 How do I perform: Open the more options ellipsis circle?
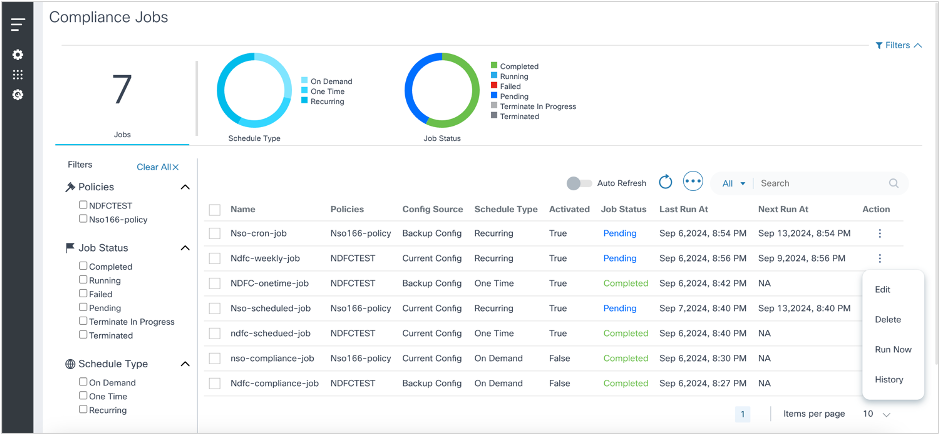coord(693,182)
